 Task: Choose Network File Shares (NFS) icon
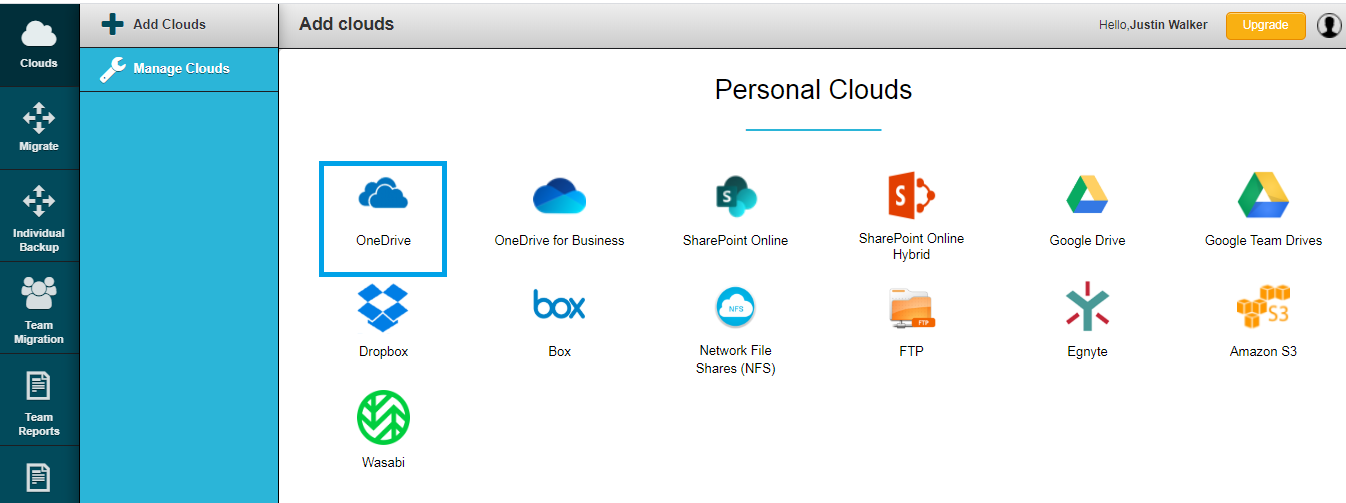point(735,307)
